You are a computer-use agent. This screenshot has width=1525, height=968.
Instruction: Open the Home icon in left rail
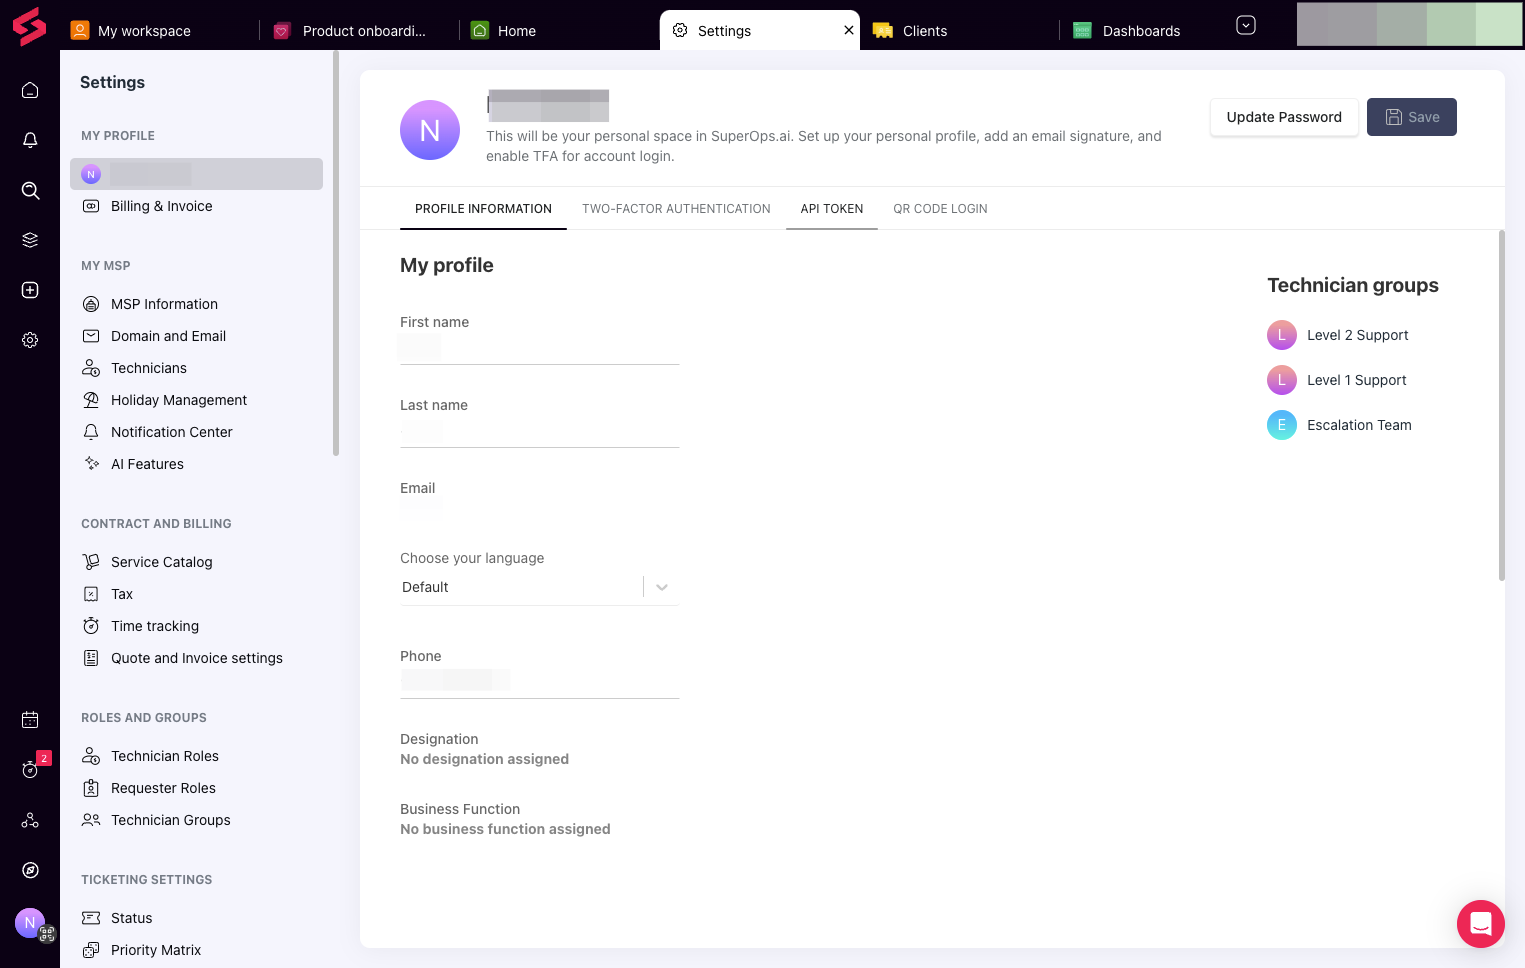coord(30,90)
